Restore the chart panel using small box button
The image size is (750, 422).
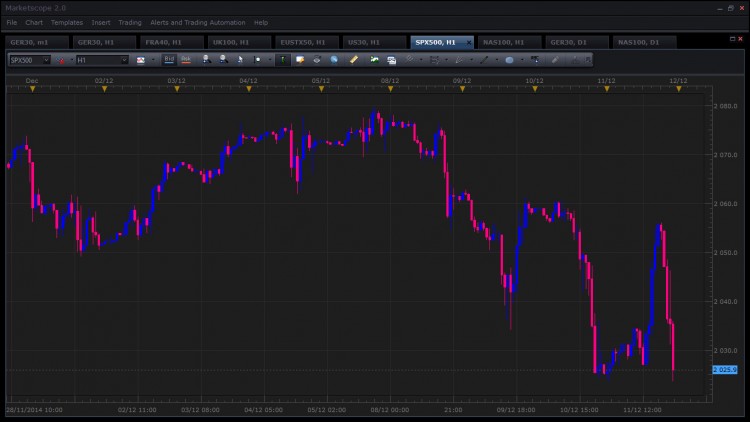(x=732, y=39)
